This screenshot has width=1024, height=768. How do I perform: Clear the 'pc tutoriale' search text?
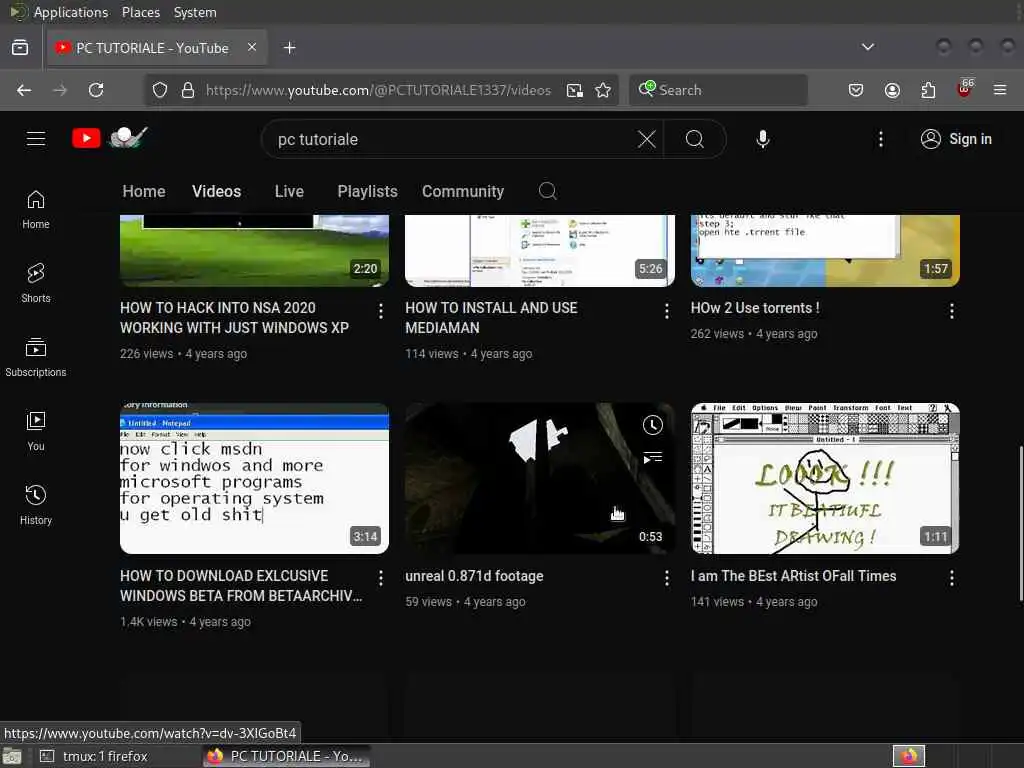click(x=647, y=138)
